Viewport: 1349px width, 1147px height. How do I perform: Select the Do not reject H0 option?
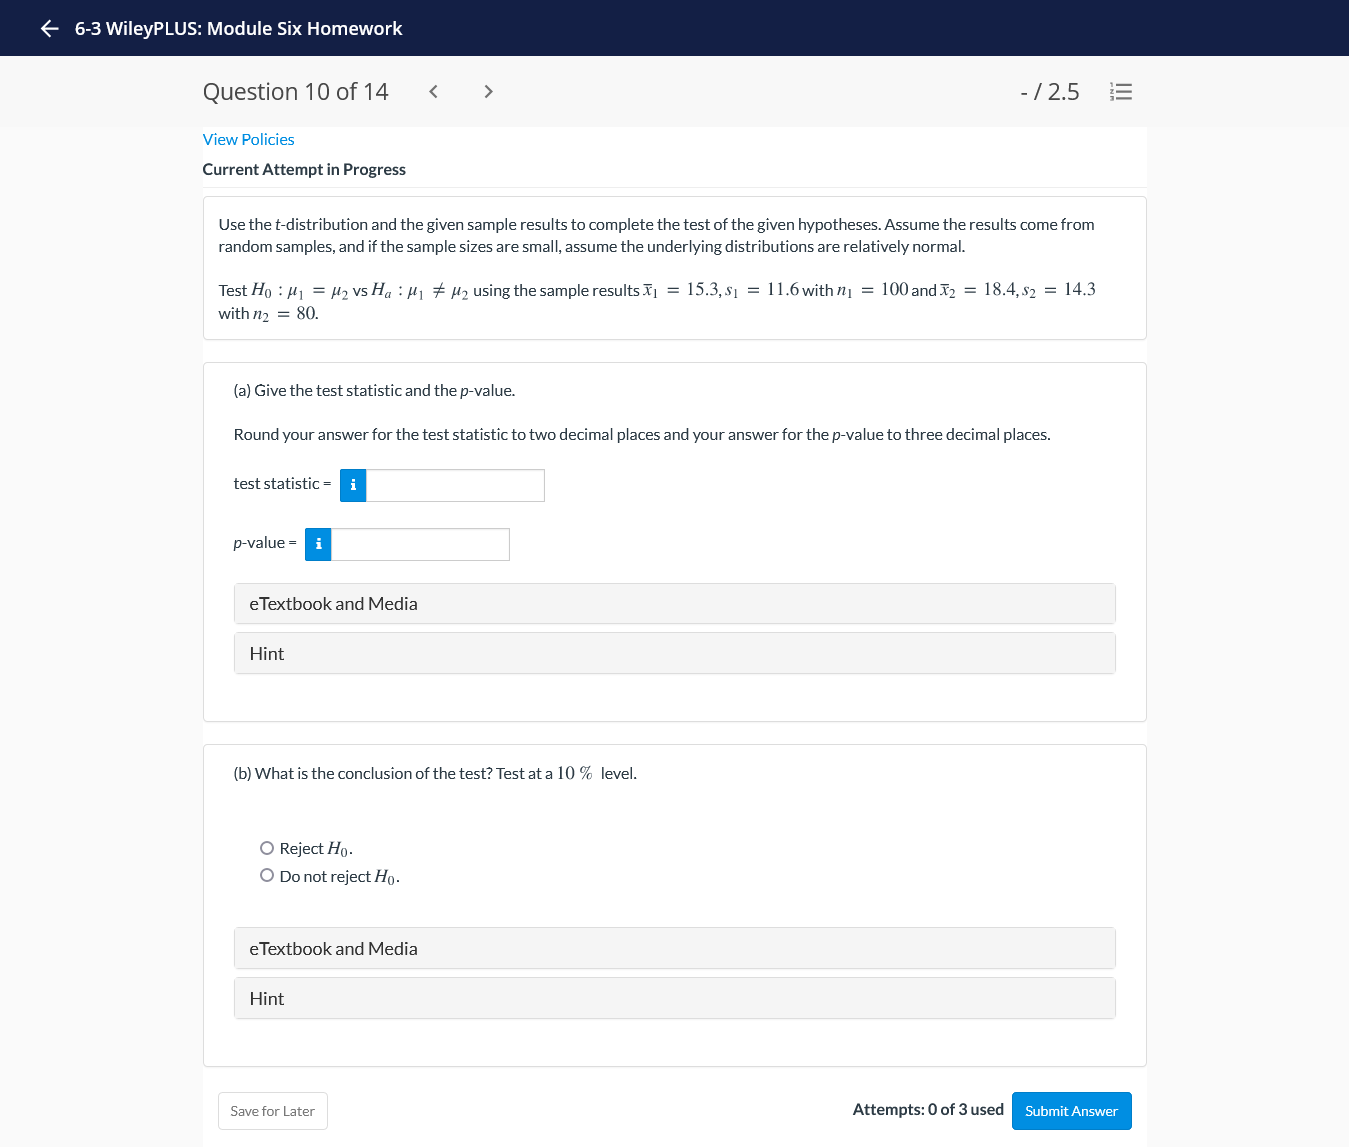pos(266,874)
